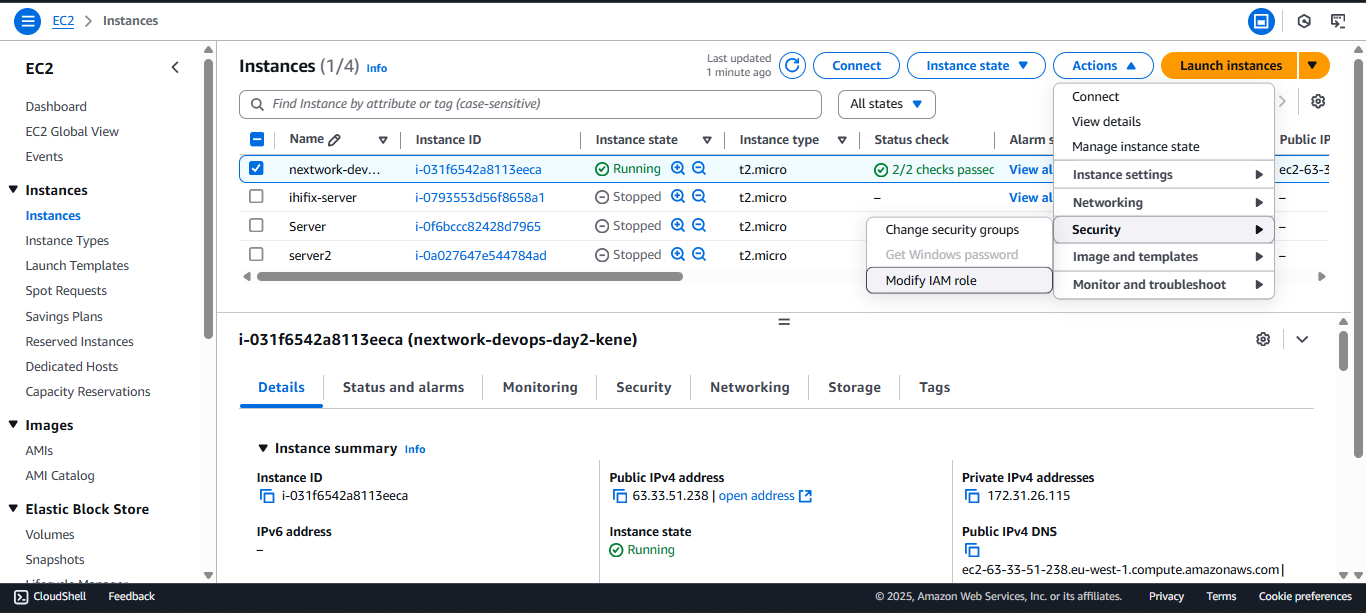Zoom in on ihifix-server instance state

678,197
